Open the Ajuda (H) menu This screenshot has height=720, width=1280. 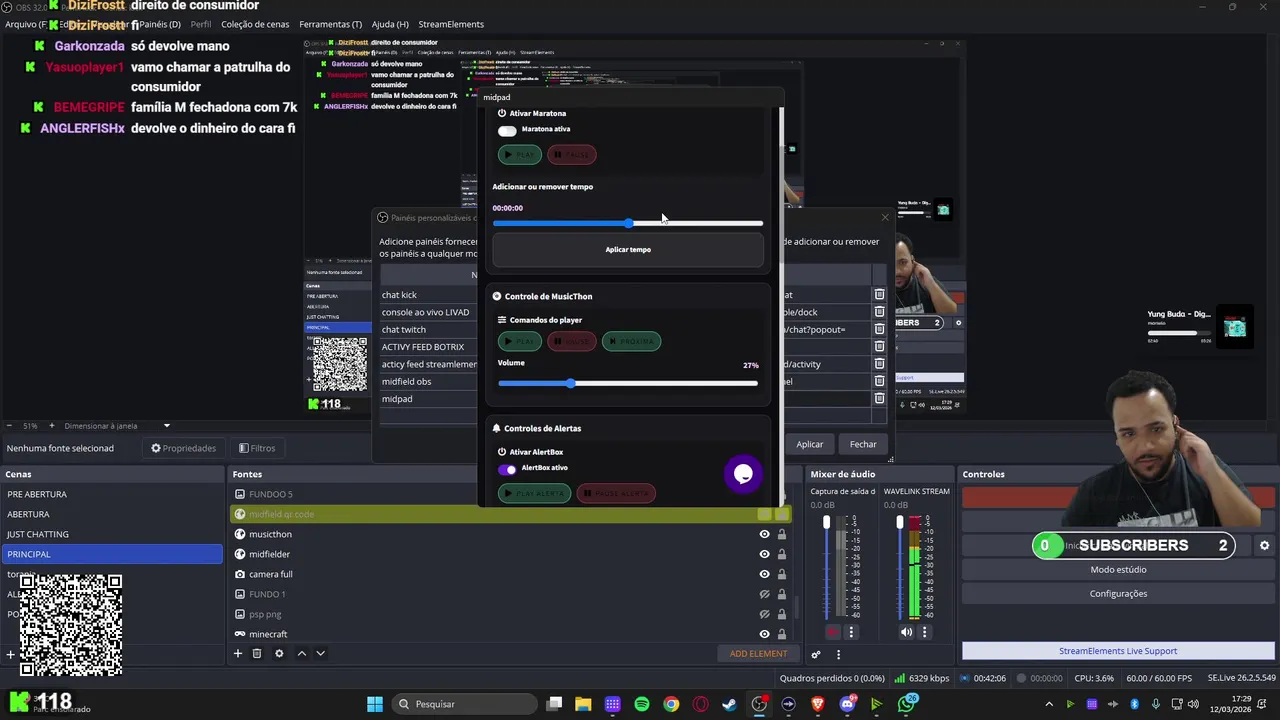point(390,24)
